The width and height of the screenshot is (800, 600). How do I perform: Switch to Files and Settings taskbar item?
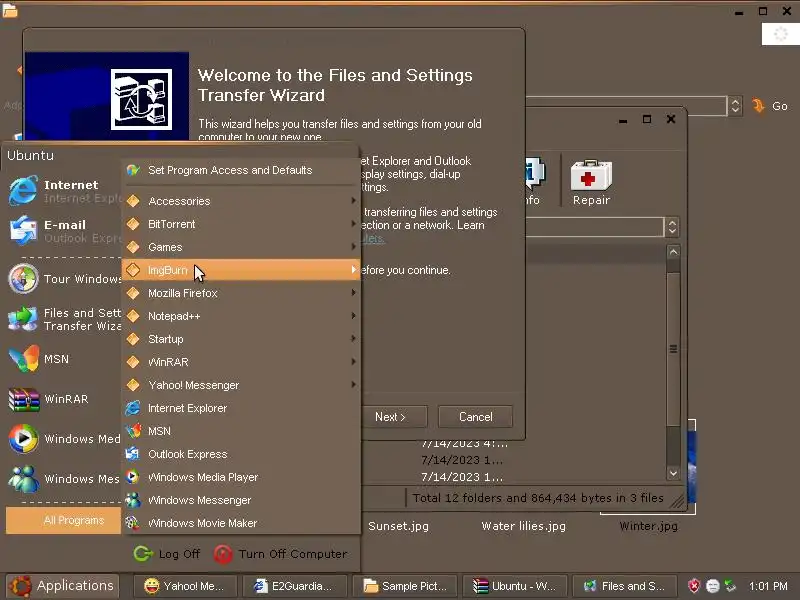(x=624, y=586)
